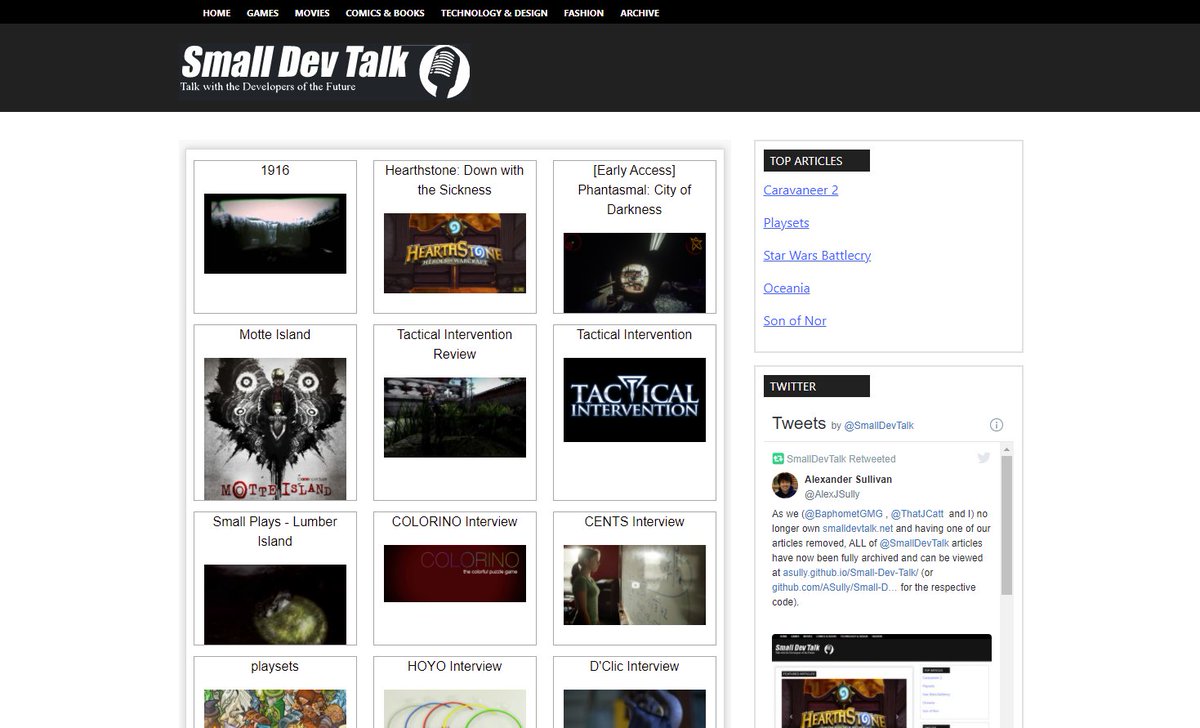Click the SmallDevTalk Retweeted label
This screenshot has height=728, width=1200.
click(841, 459)
